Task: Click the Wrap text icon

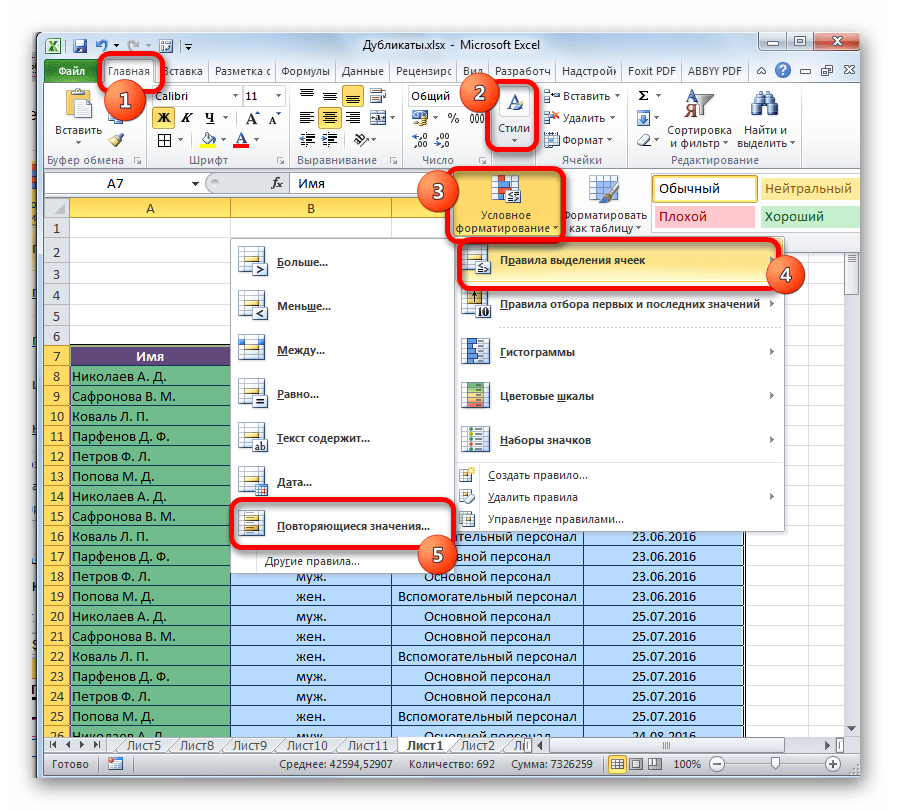Action: coord(378,96)
